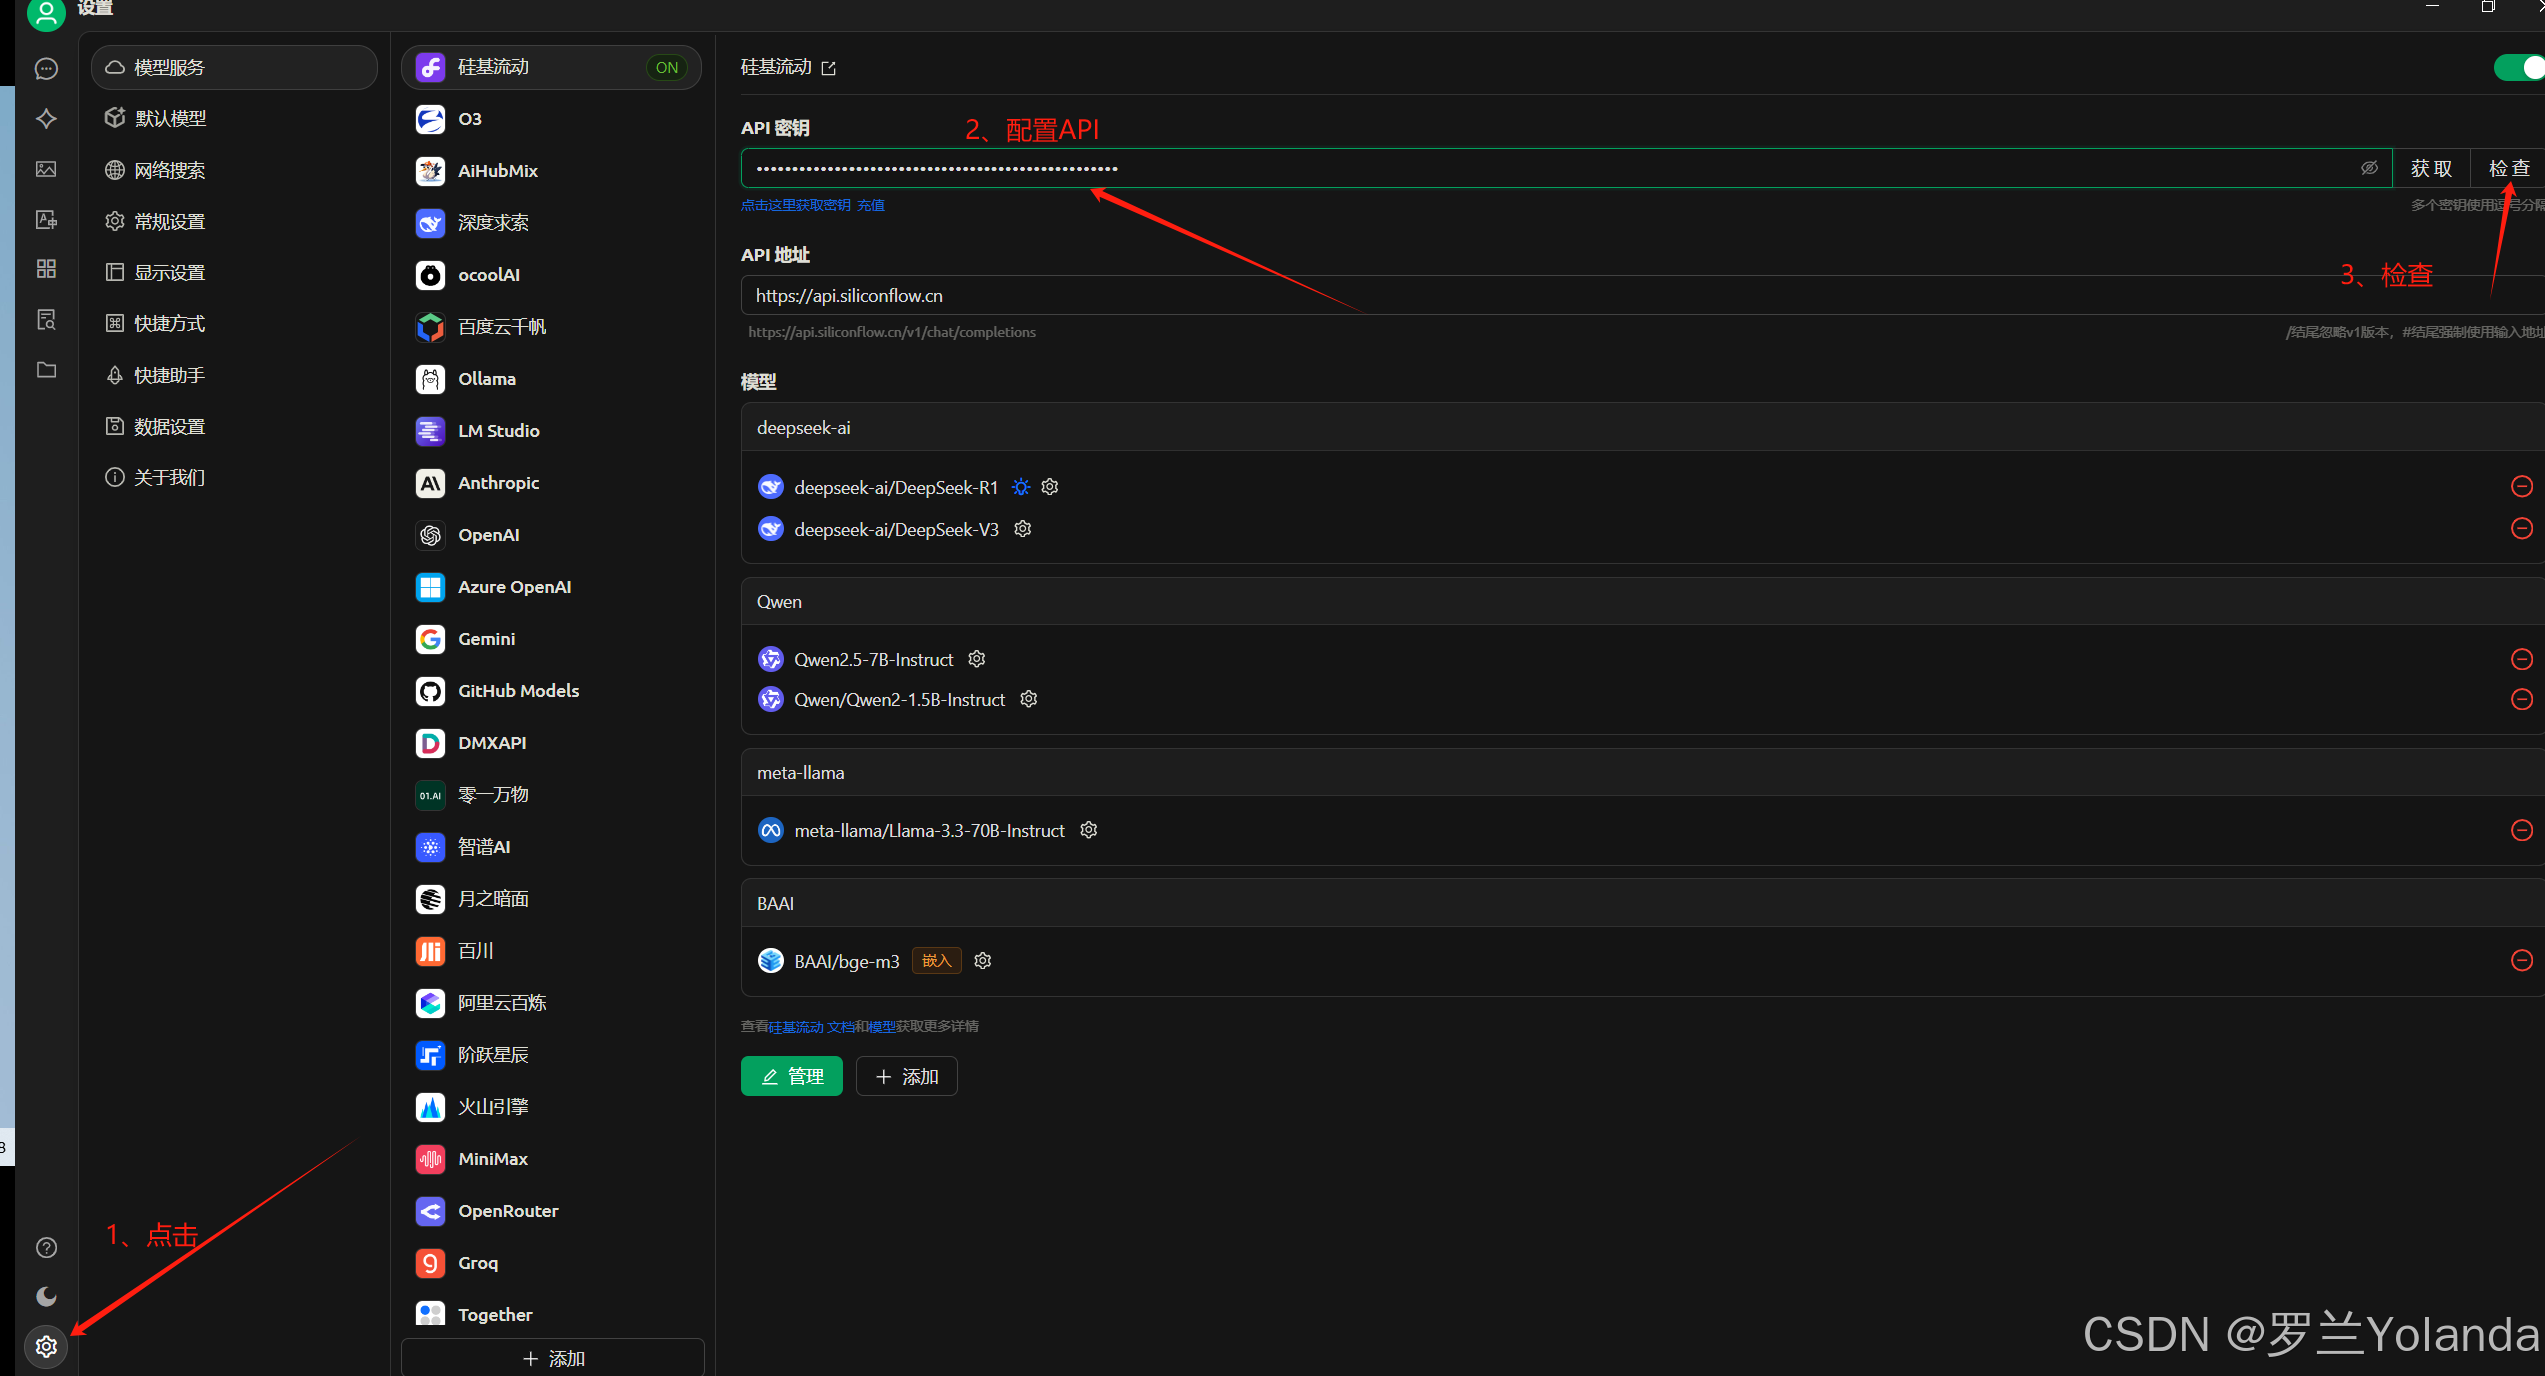The height and width of the screenshot is (1376, 2545).
Task: Click the settings gear in bottom sidebar
Action: click(x=46, y=1346)
